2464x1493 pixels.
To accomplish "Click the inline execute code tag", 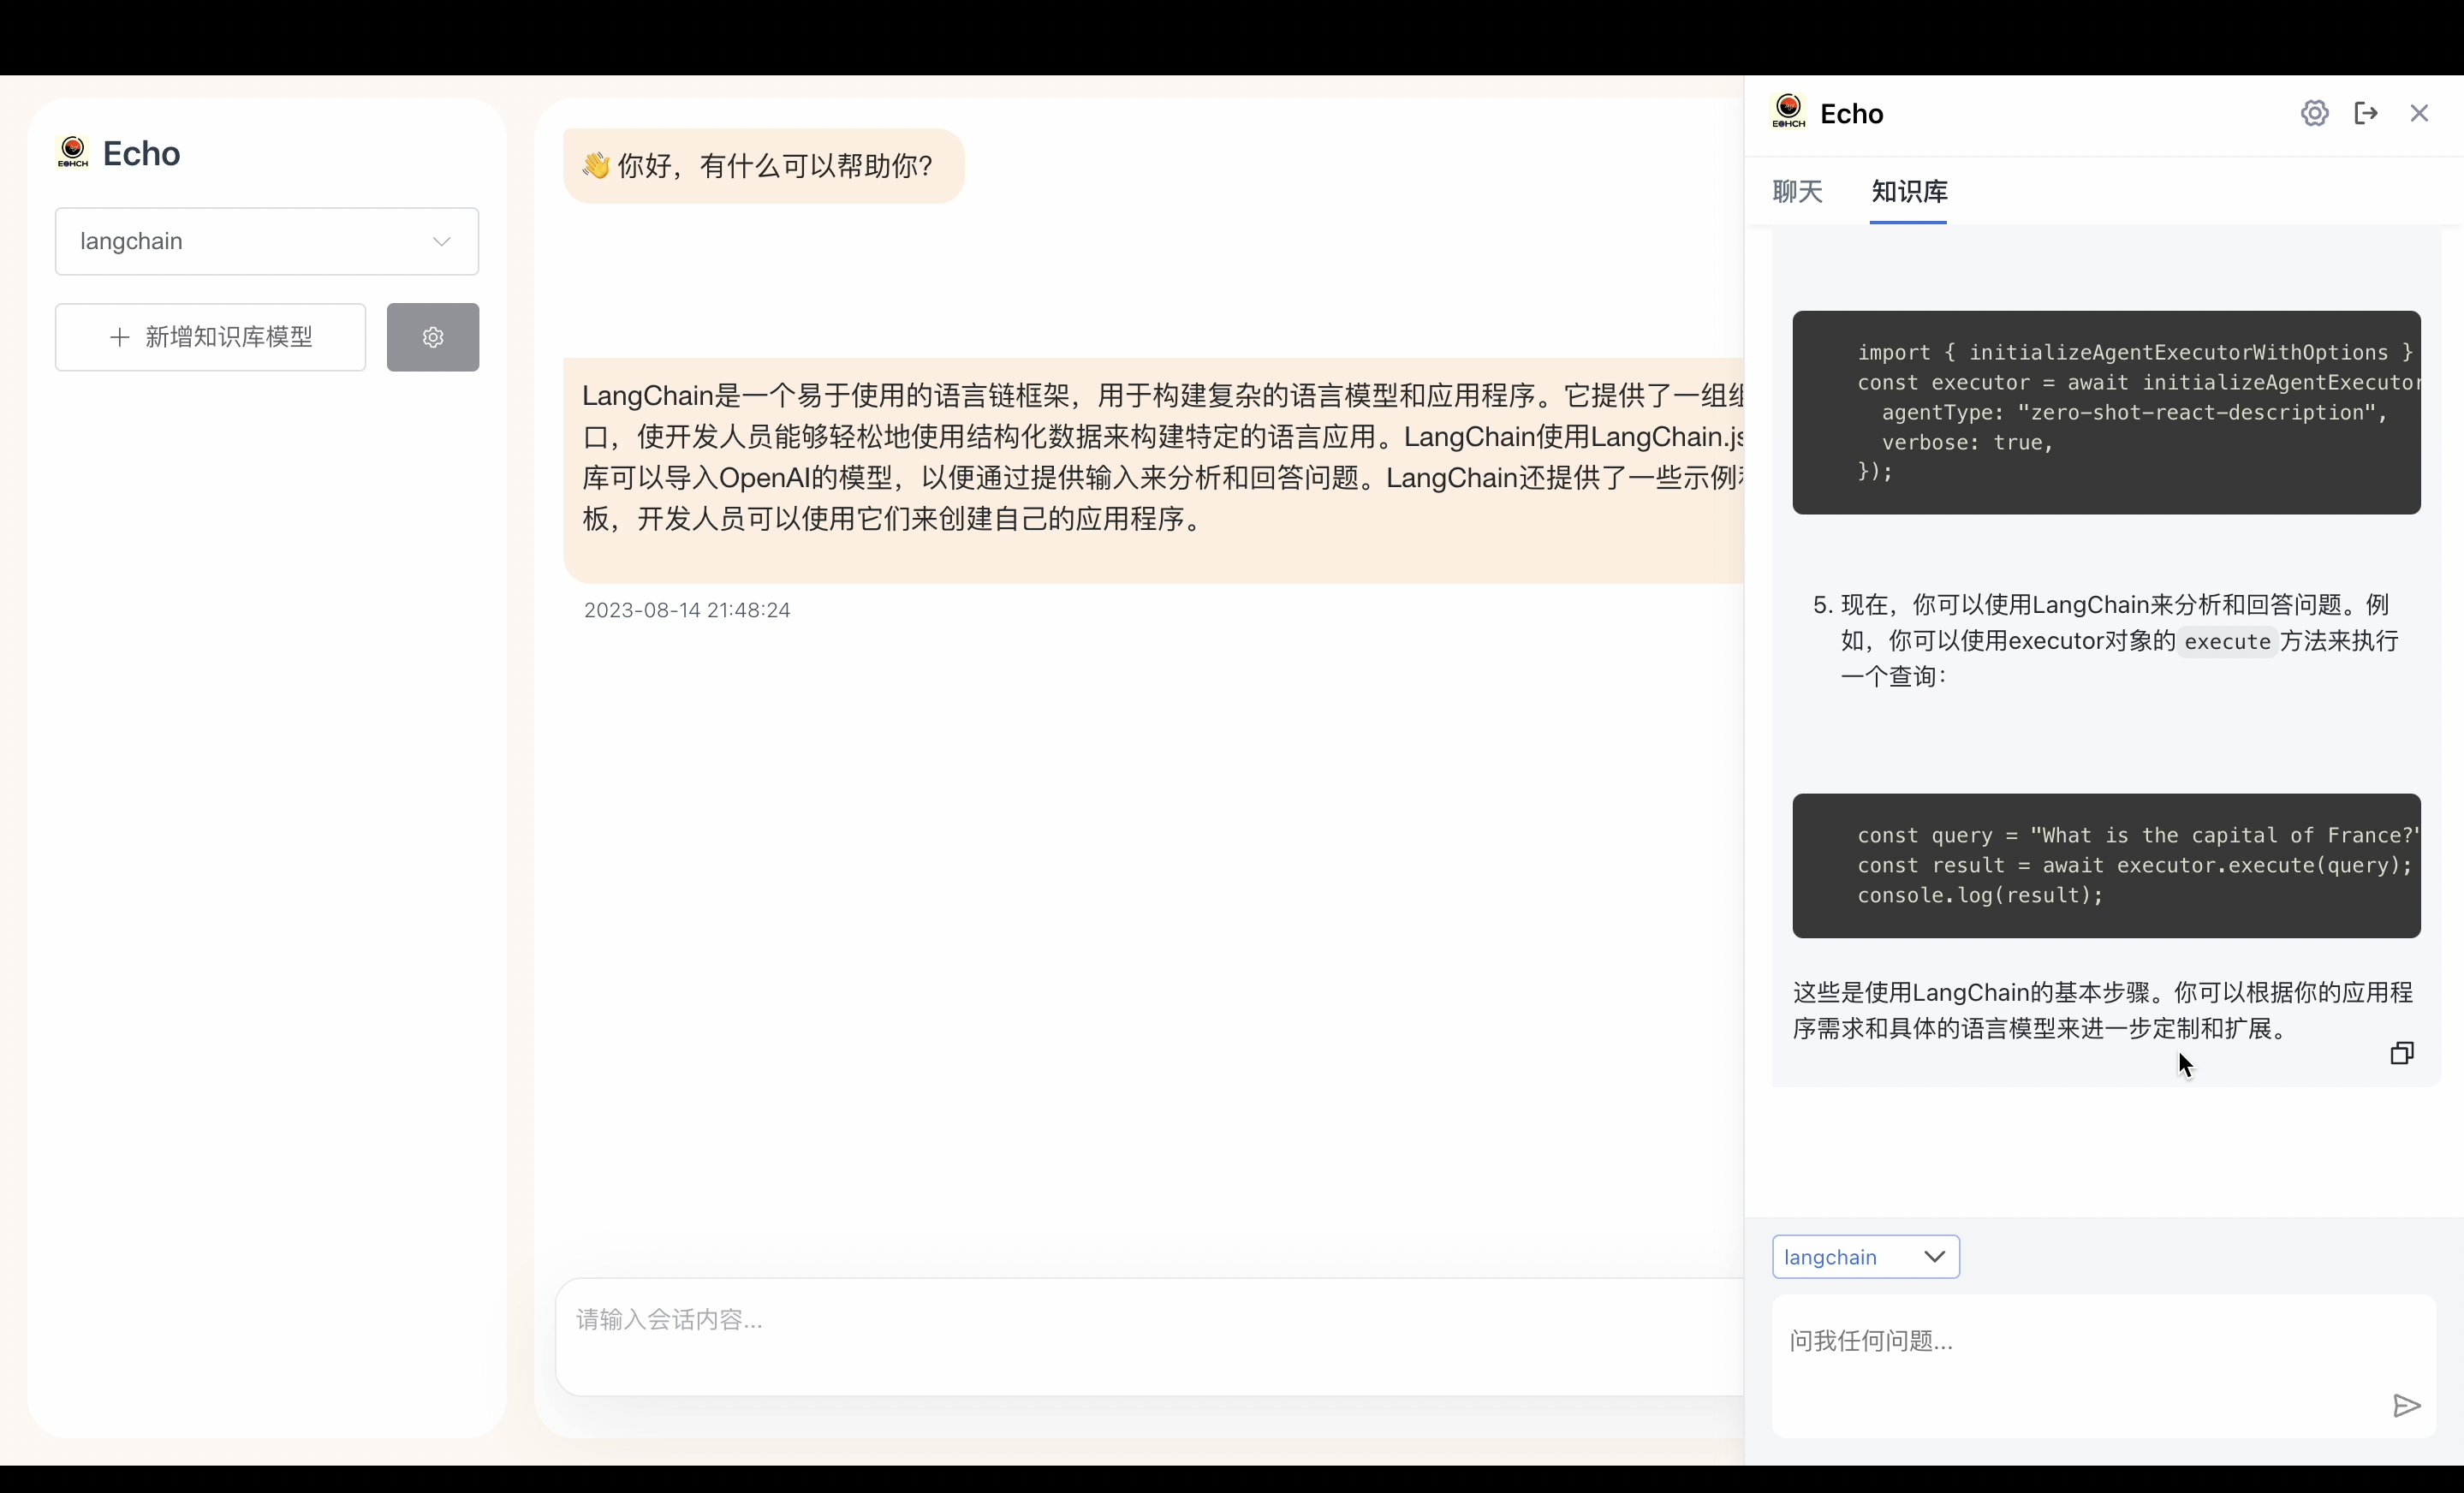I will (x=2226, y=642).
